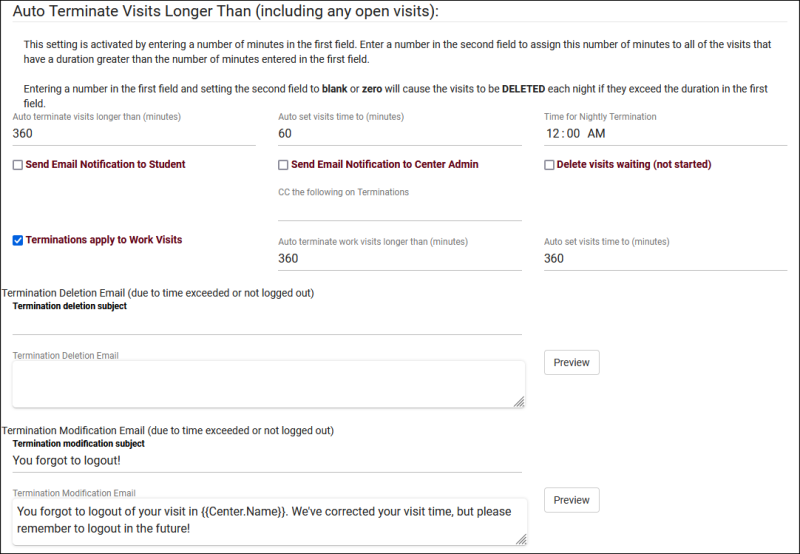800x554 pixels.
Task: Grab resize handle of Termination Deletion Email box
Action: [x=519, y=402]
